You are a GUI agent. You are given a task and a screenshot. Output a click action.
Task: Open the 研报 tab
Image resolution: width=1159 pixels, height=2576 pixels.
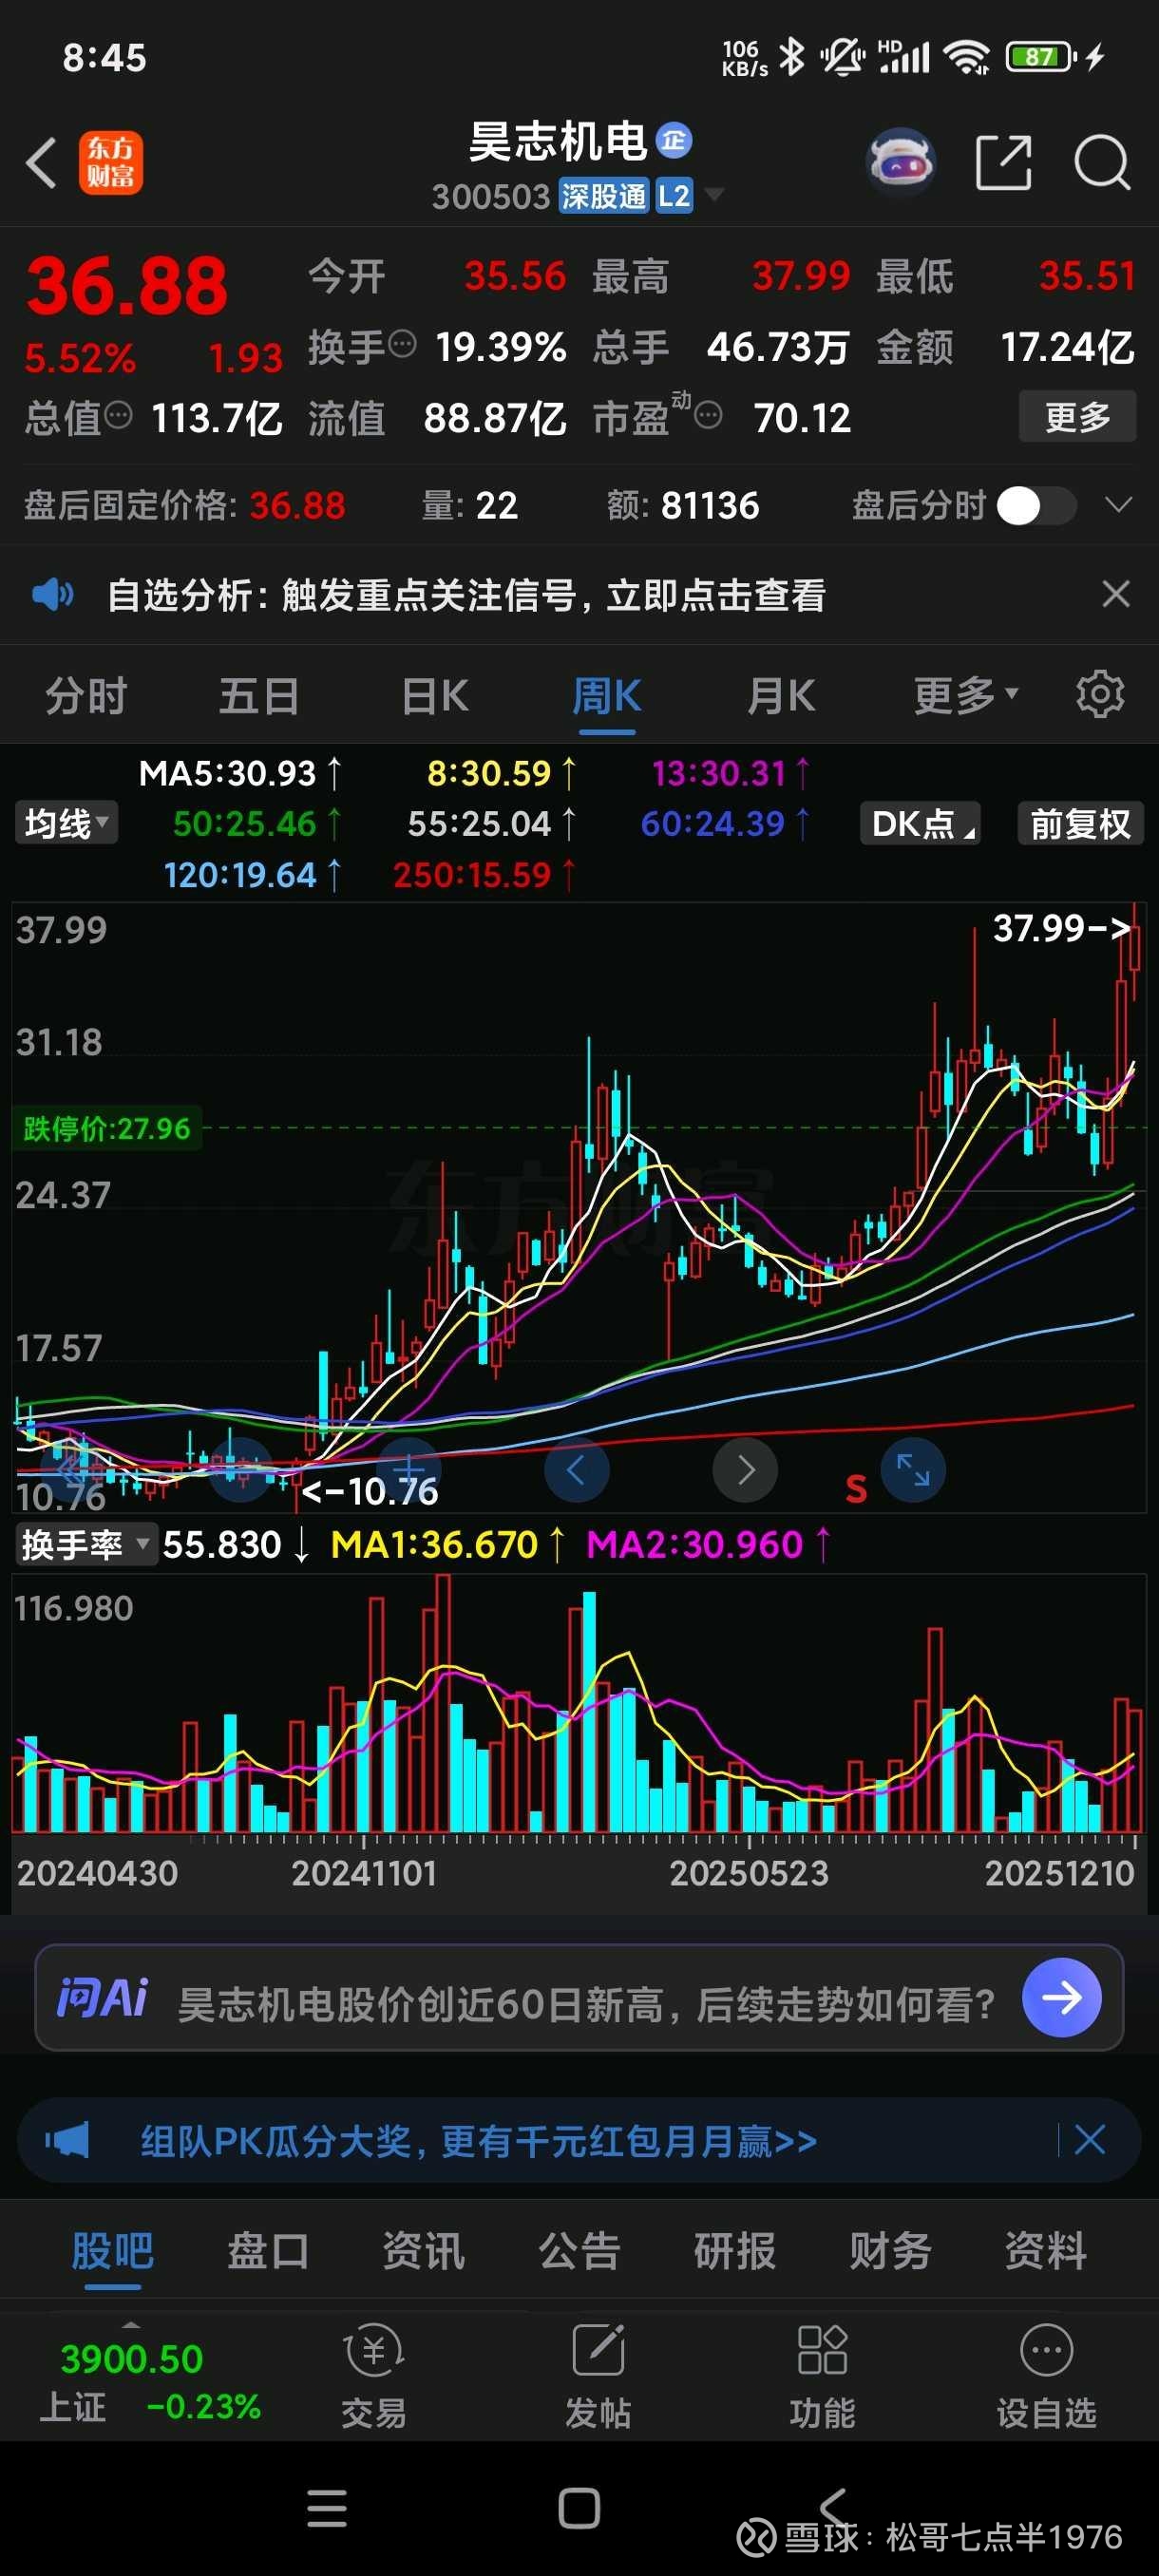tap(735, 2252)
